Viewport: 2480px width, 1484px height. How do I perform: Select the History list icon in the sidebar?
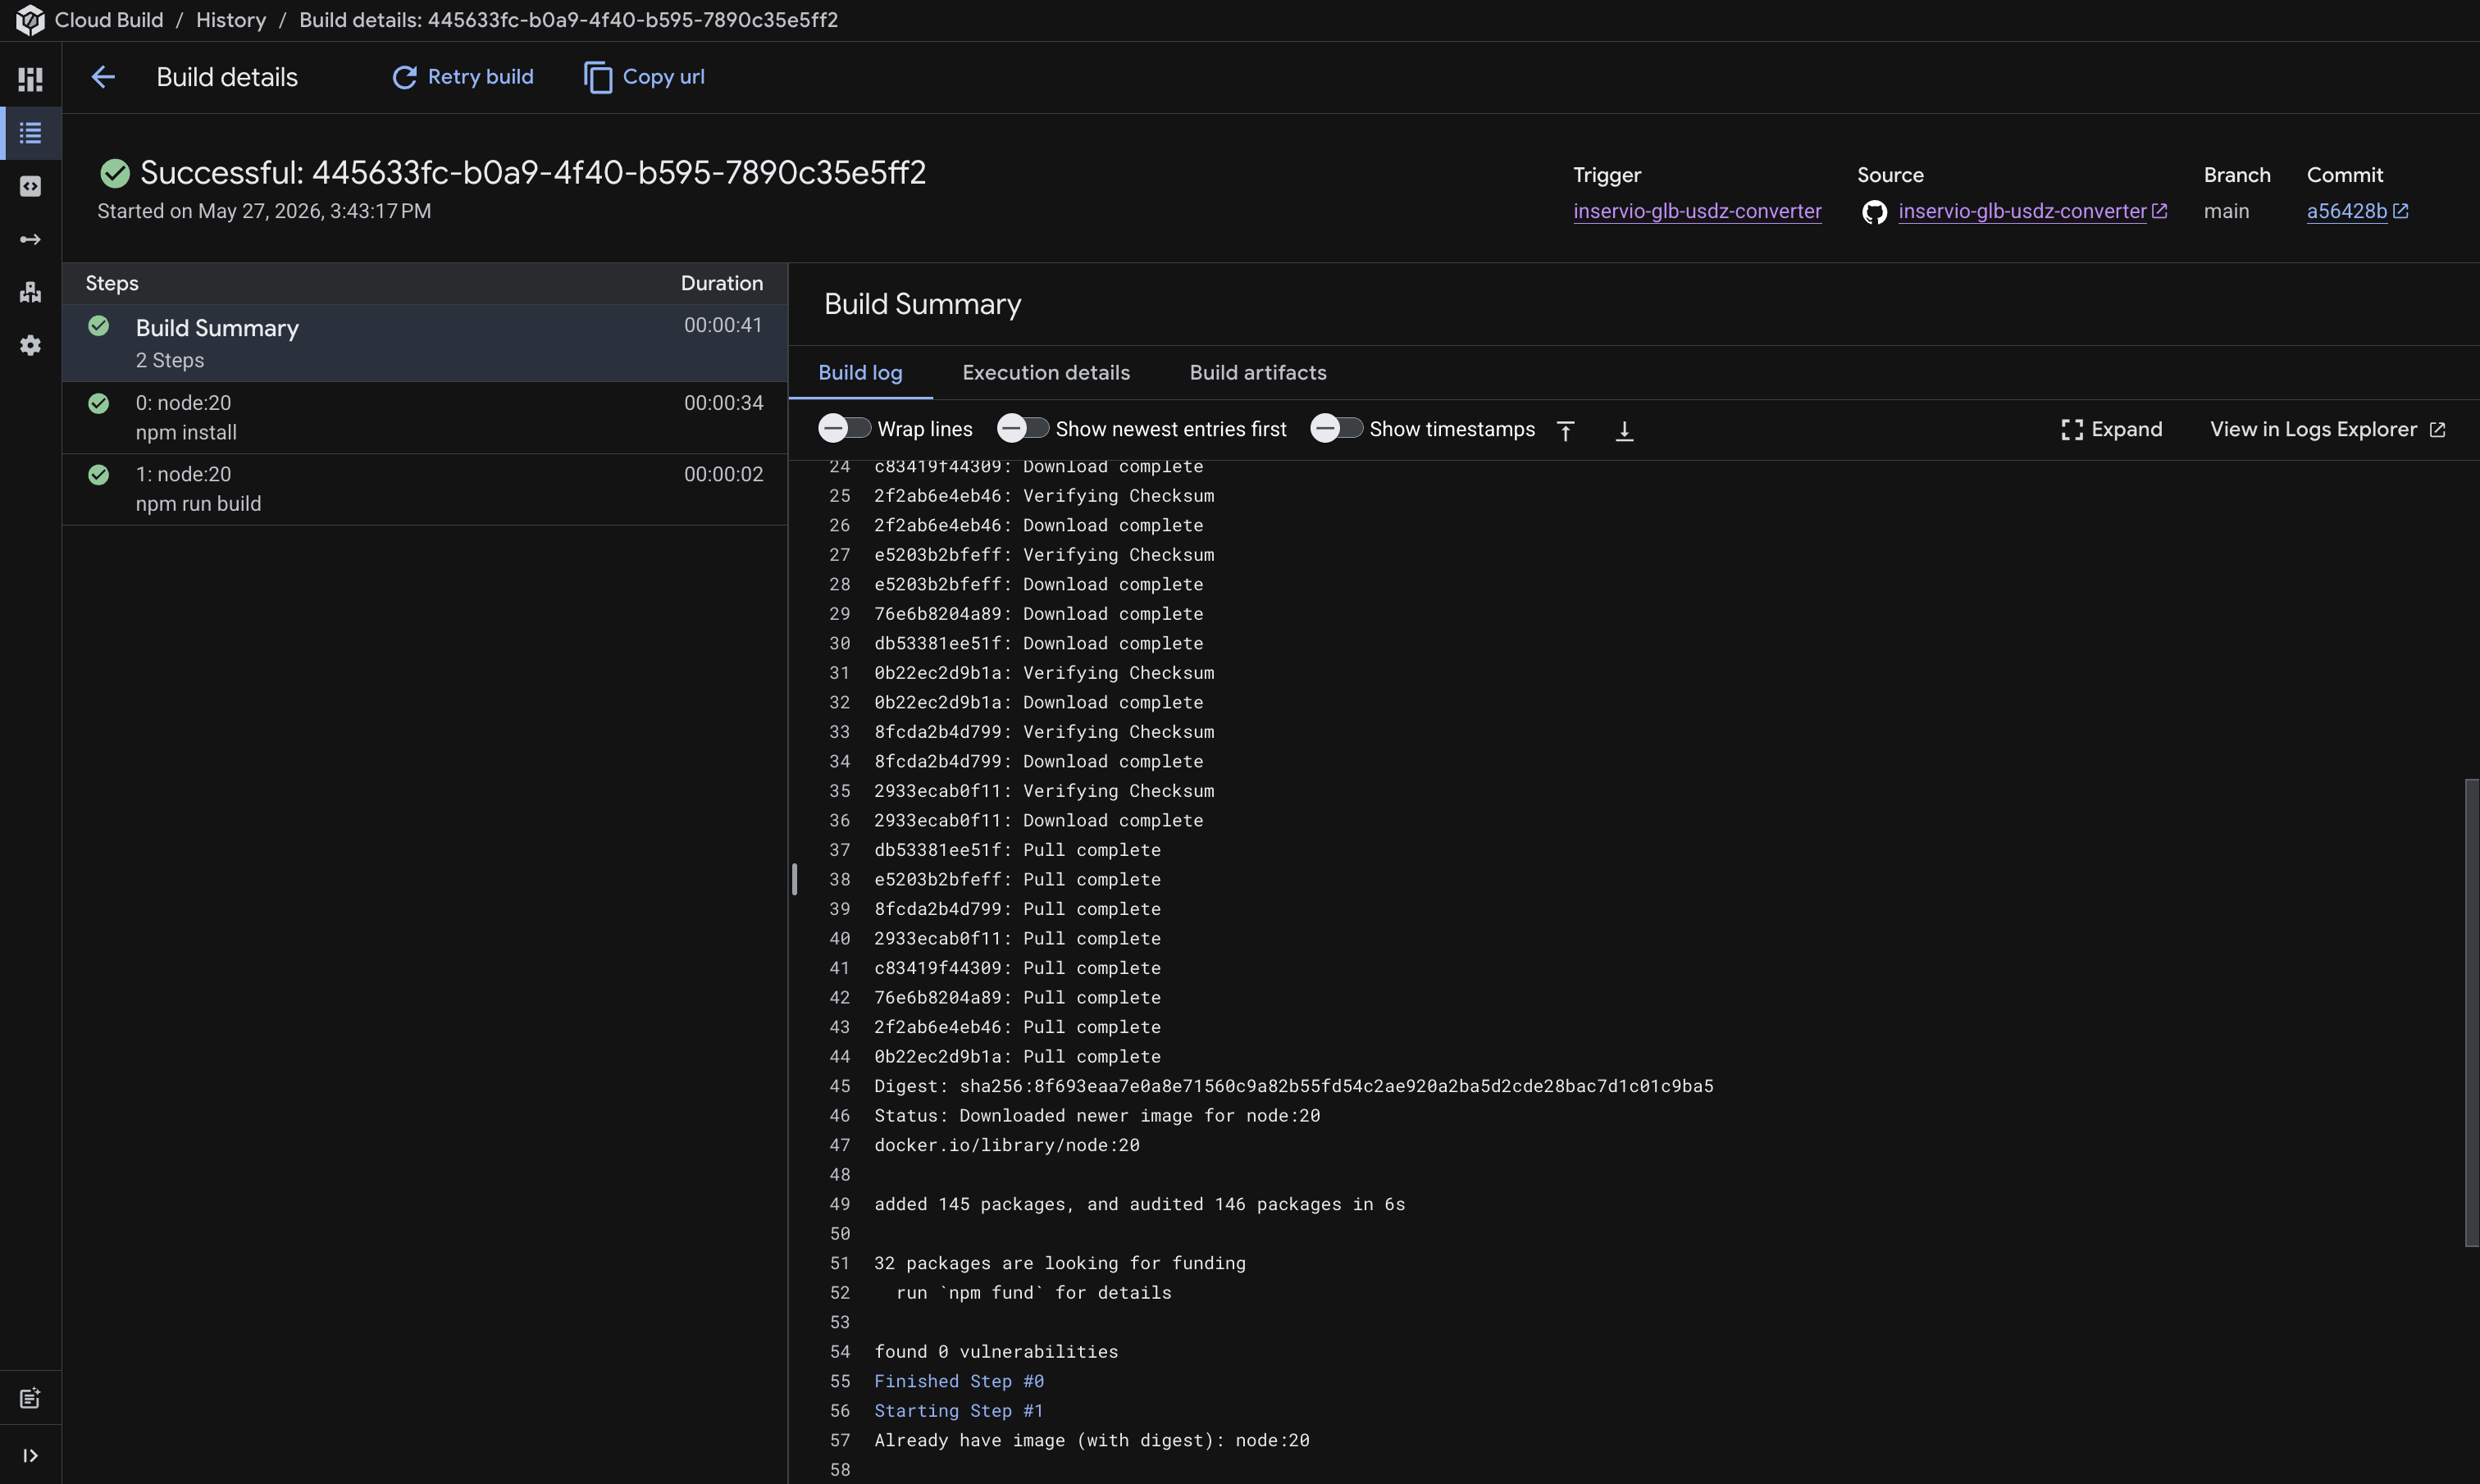click(x=30, y=133)
